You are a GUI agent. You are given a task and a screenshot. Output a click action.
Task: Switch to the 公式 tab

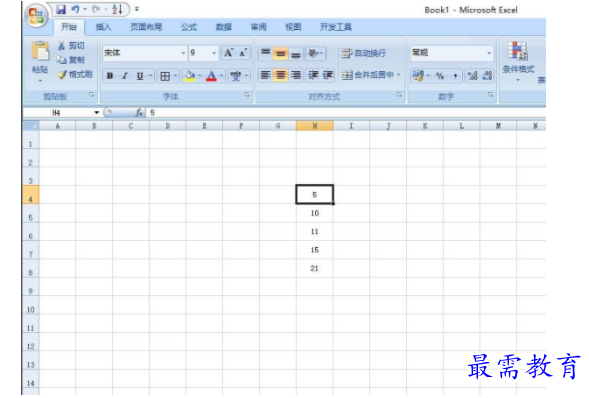point(189,27)
